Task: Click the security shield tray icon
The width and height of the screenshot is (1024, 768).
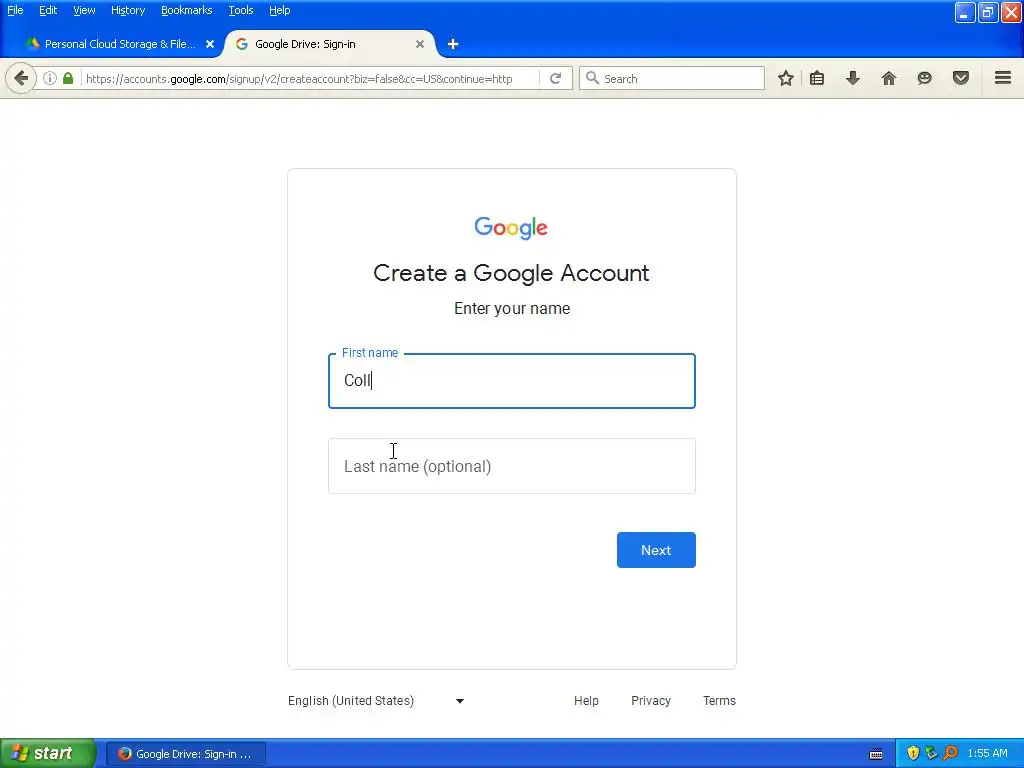Action: pos(913,753)
